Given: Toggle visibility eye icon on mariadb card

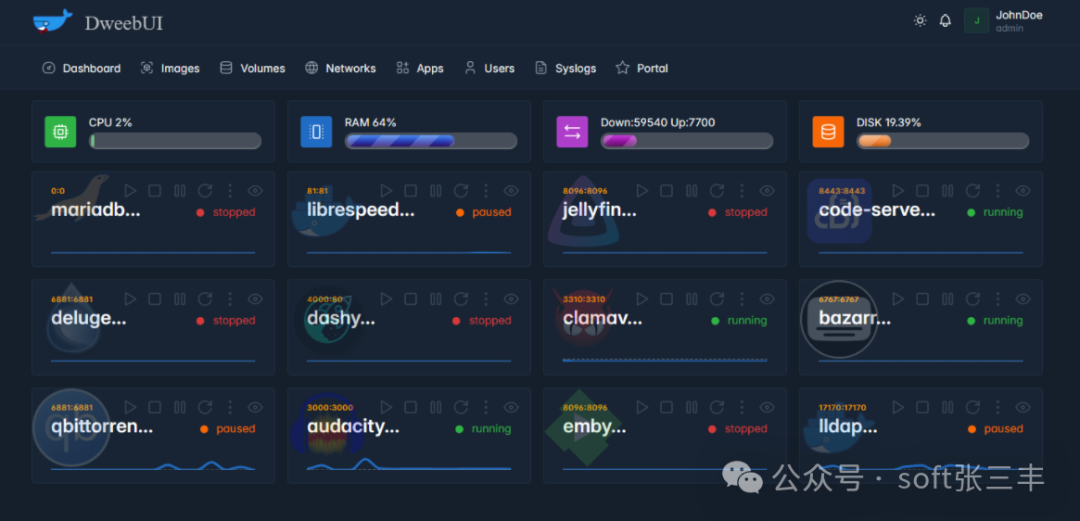Looking at the screenshot, I should 255,190.
